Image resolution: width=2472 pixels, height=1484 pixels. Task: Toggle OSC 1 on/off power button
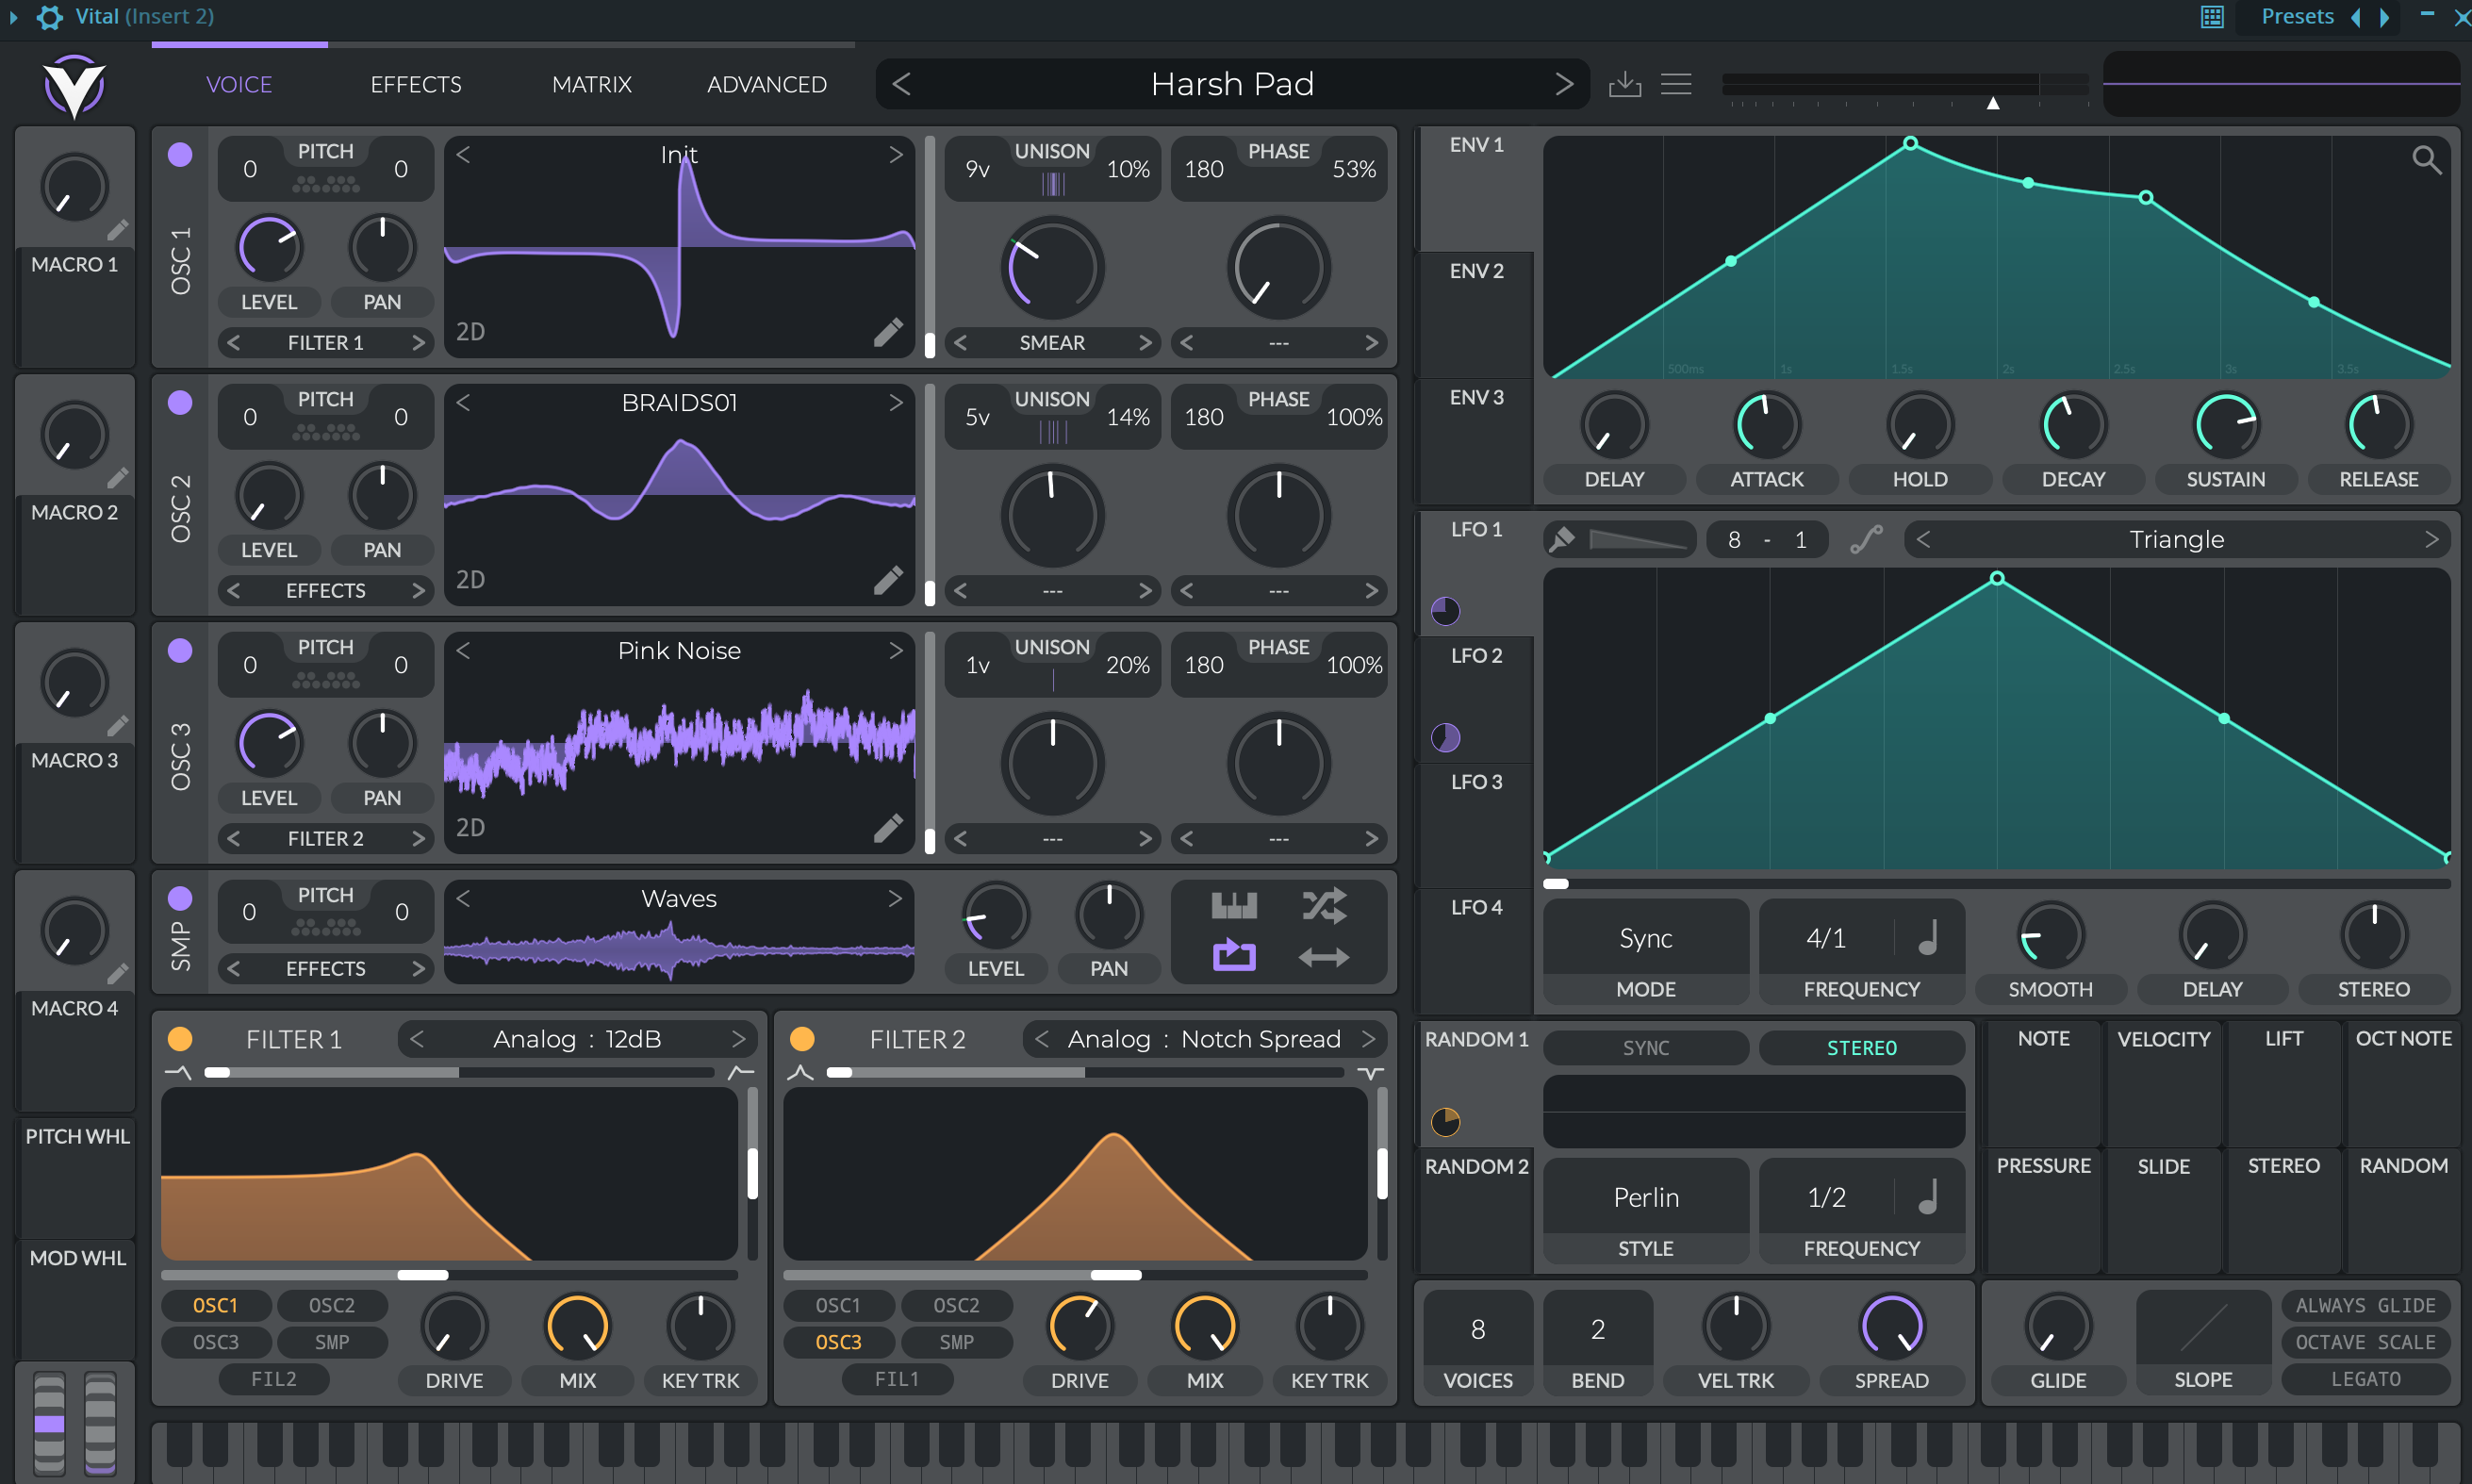pos(180,154)
